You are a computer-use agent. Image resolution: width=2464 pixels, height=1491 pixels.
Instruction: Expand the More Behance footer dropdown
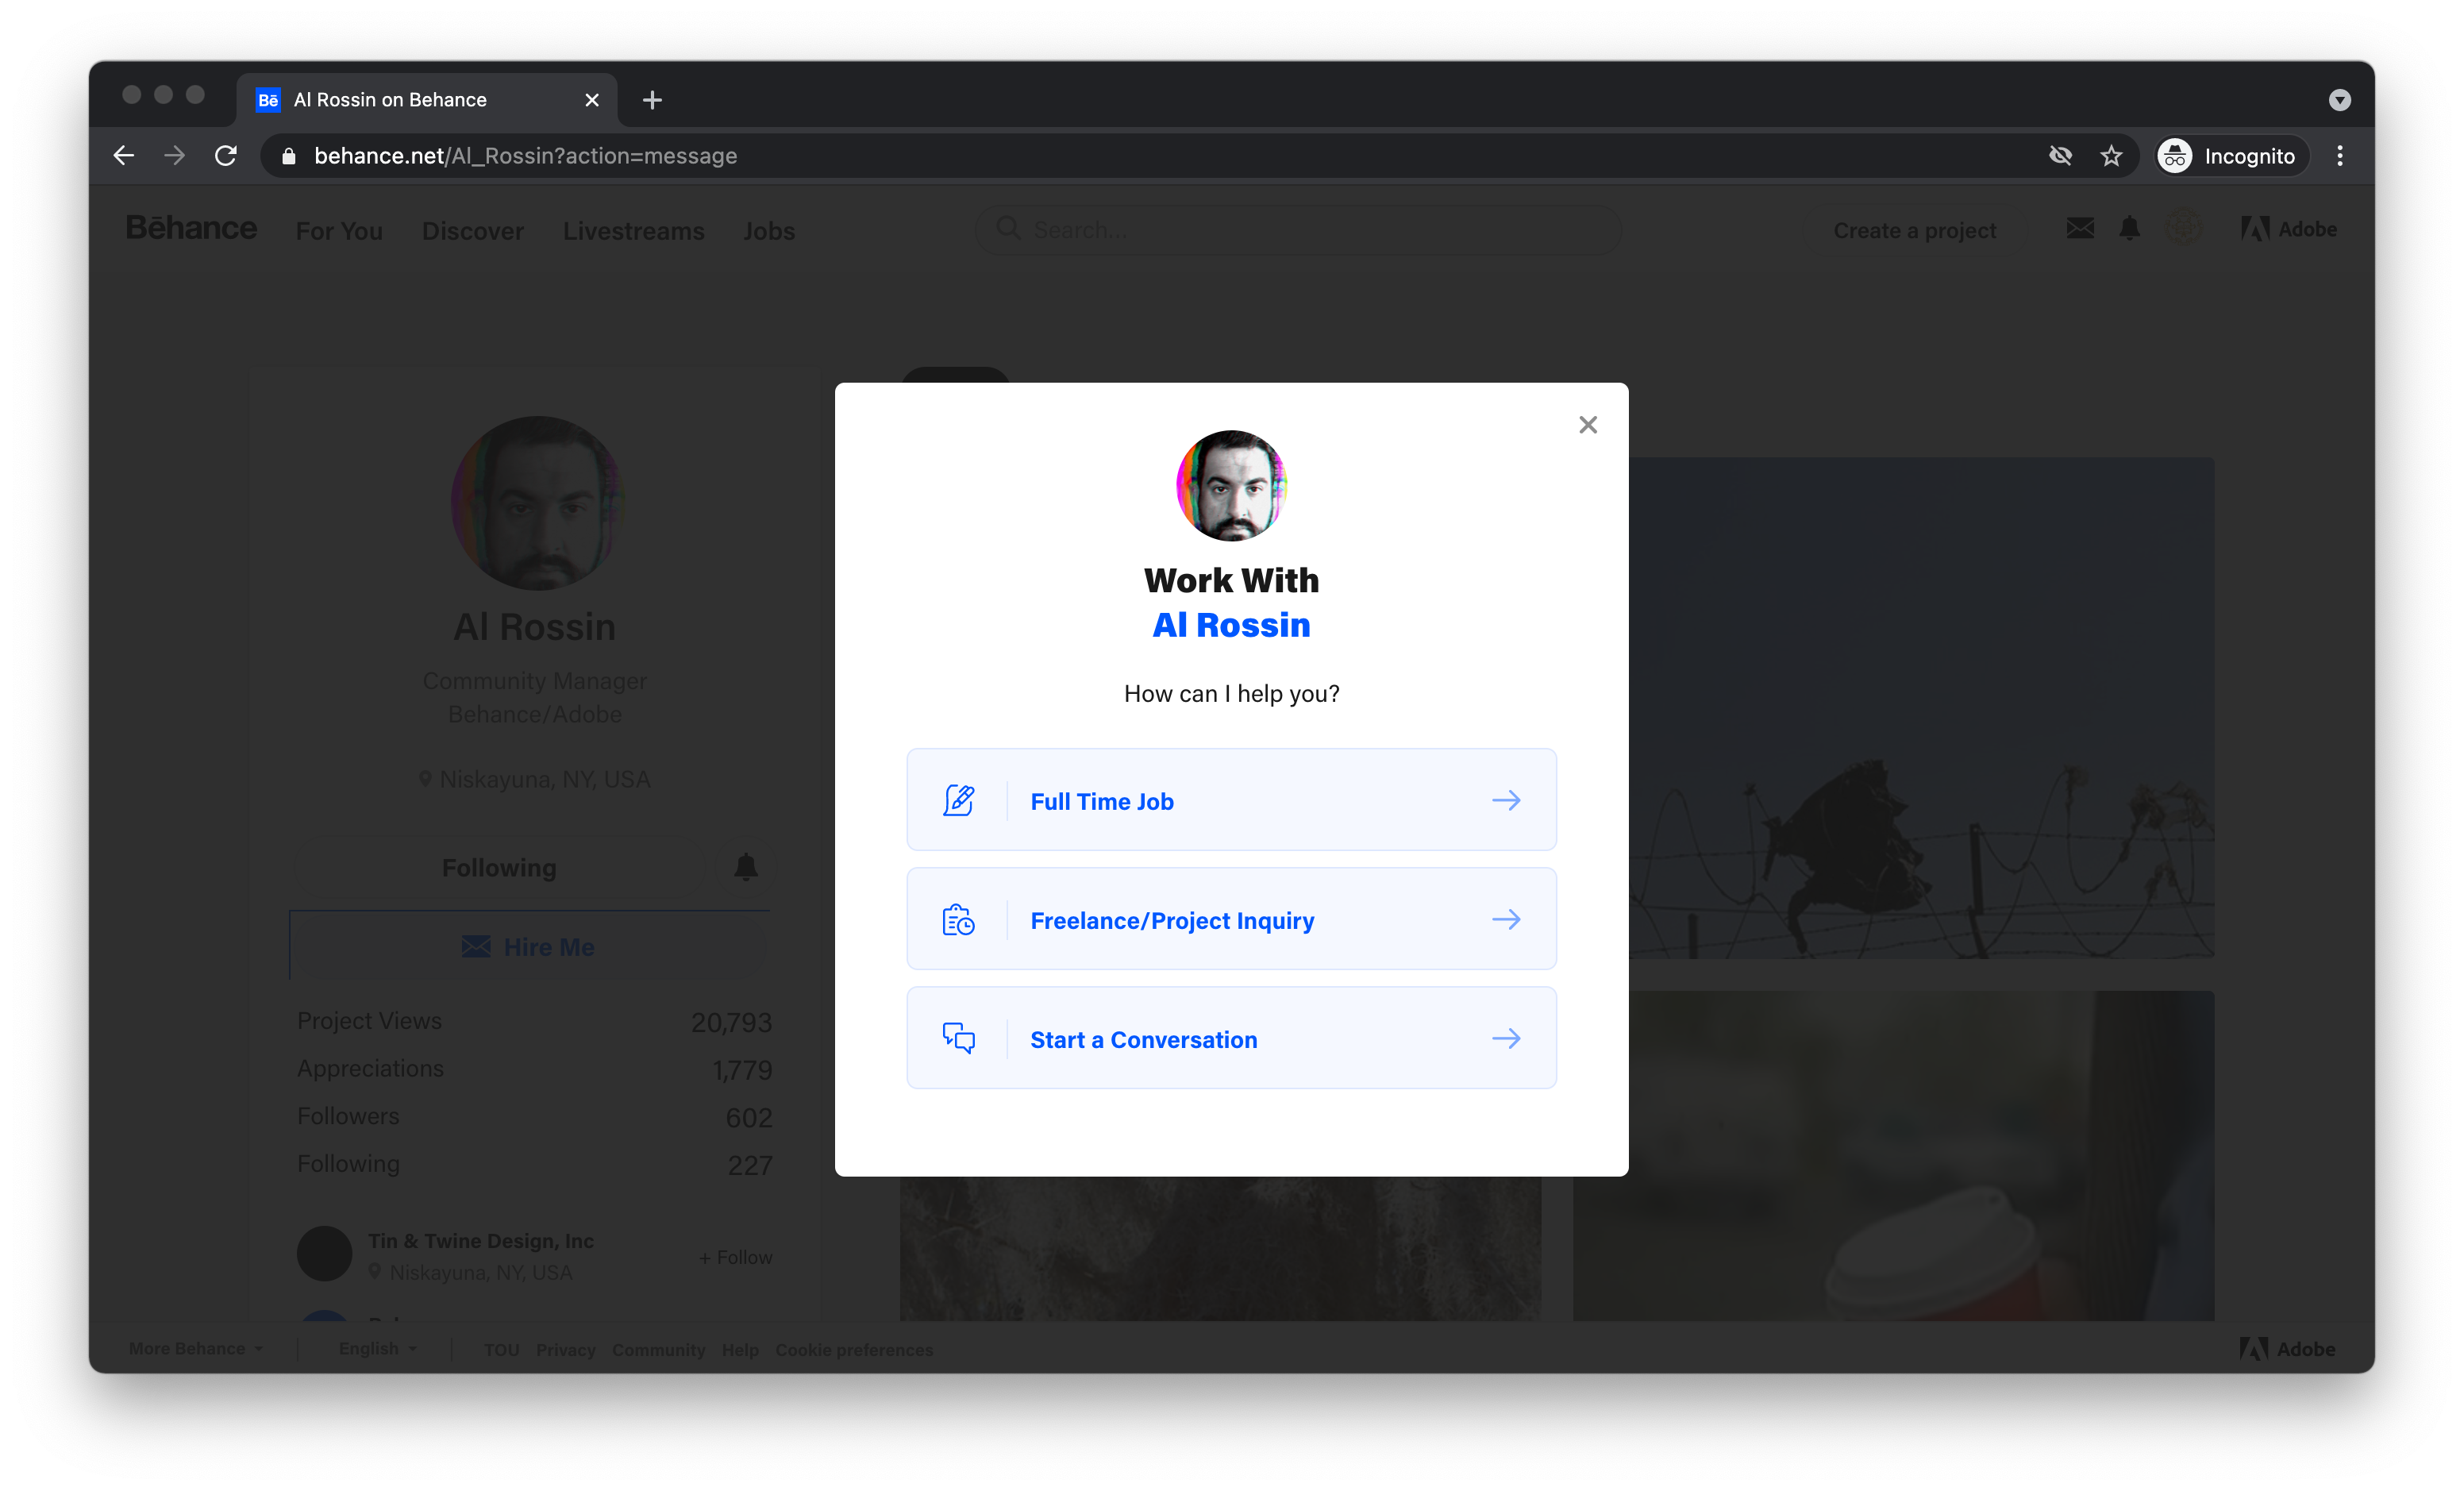click(196, 1349)
